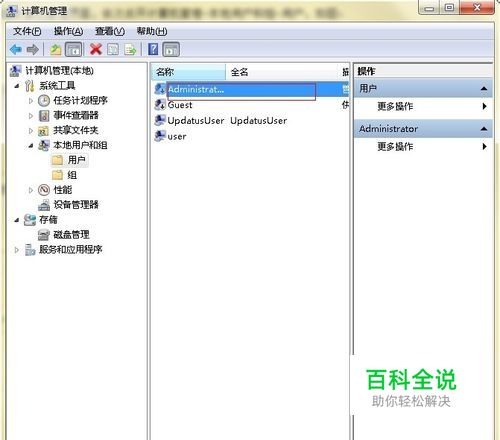The height and width of the screenshot is (440, 500).
Task: Click the 计算机管理 title bar icon
Action: [11, 11]
